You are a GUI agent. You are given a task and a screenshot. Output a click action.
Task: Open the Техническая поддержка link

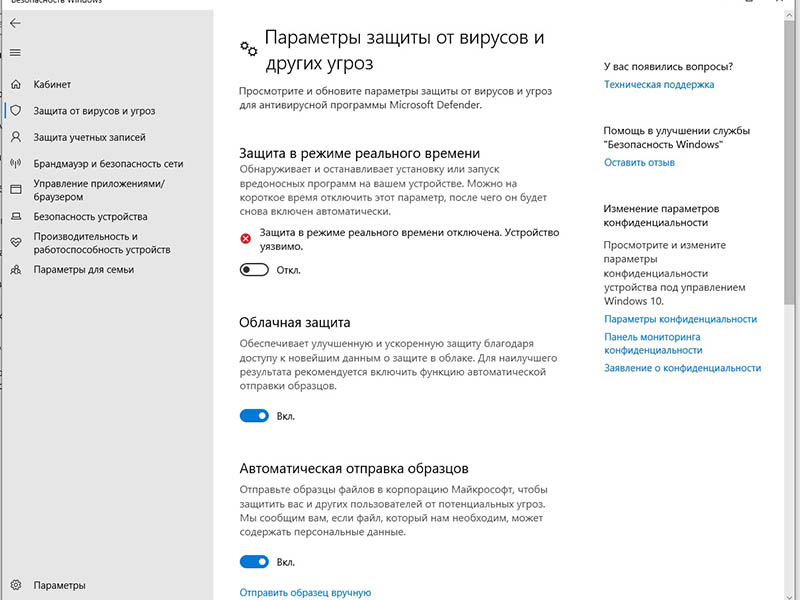coord(659,84)
